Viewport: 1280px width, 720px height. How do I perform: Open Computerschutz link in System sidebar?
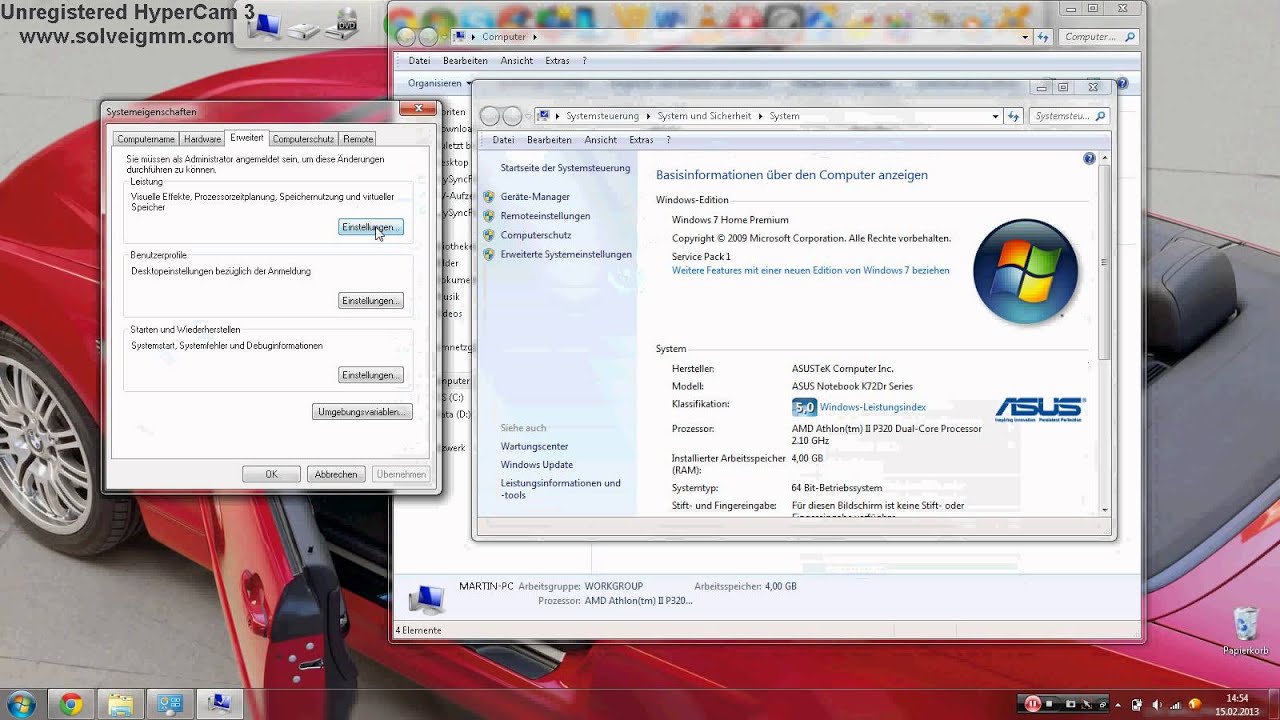pyautogui.click(x=536, y=235)
